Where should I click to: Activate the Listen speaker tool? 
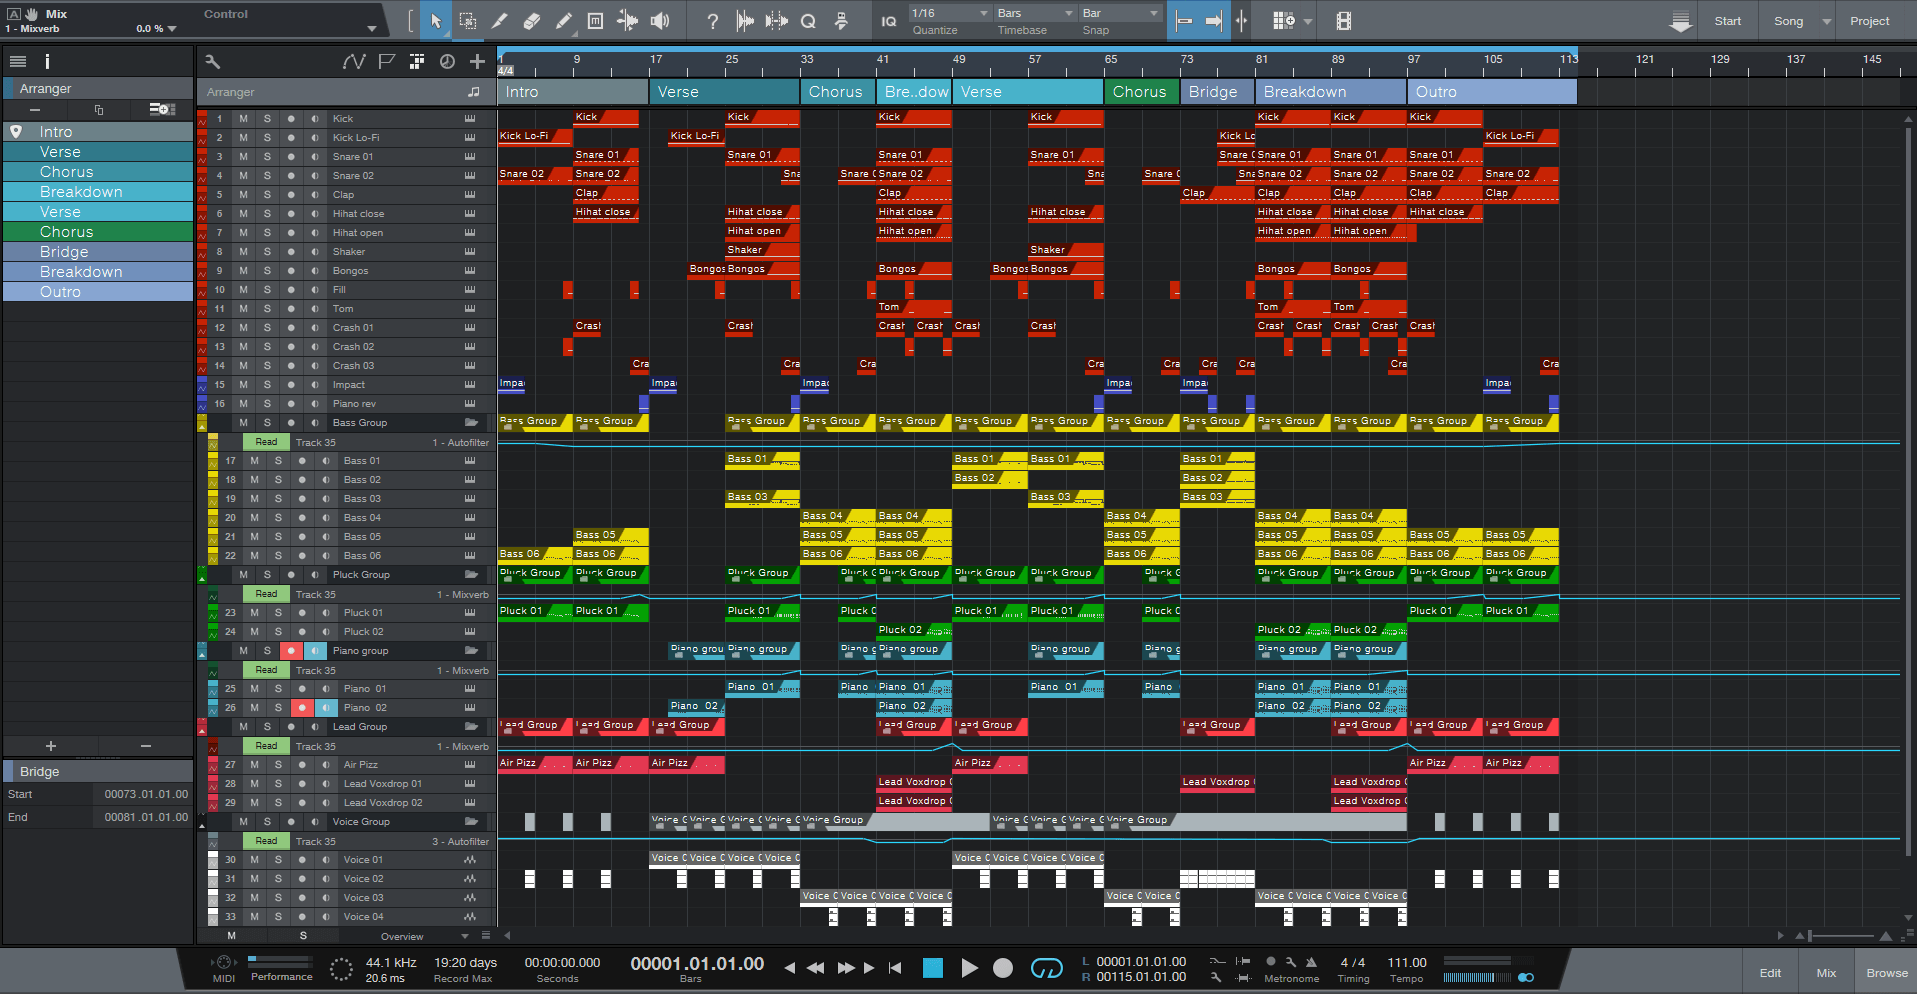coord(660,21)
